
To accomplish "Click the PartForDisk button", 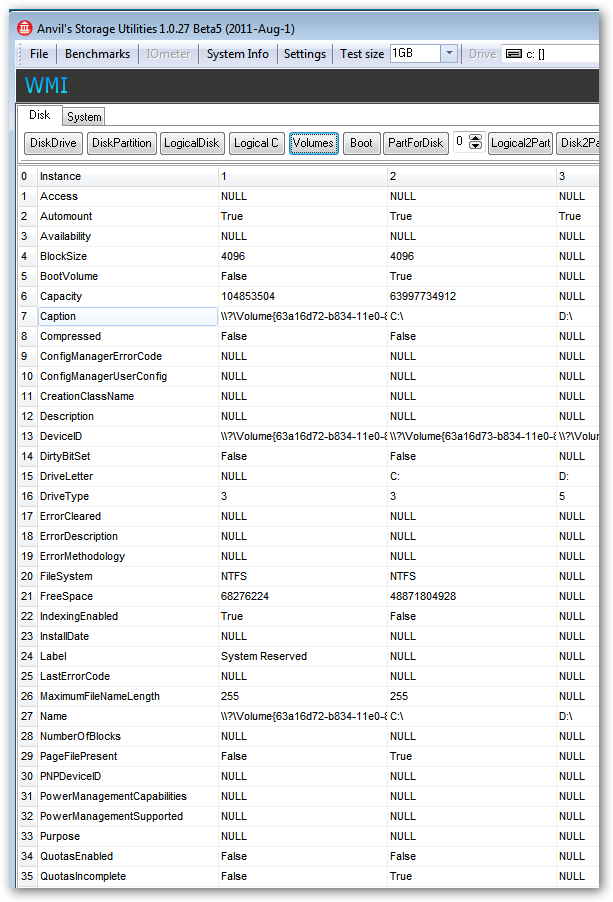I will (x=416, y=143).
